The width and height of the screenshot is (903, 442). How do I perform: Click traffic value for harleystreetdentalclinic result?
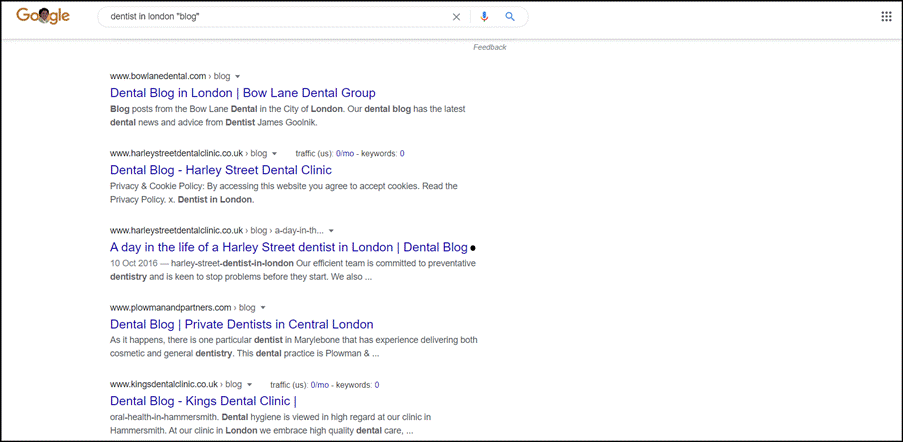(x=345, y=154)
